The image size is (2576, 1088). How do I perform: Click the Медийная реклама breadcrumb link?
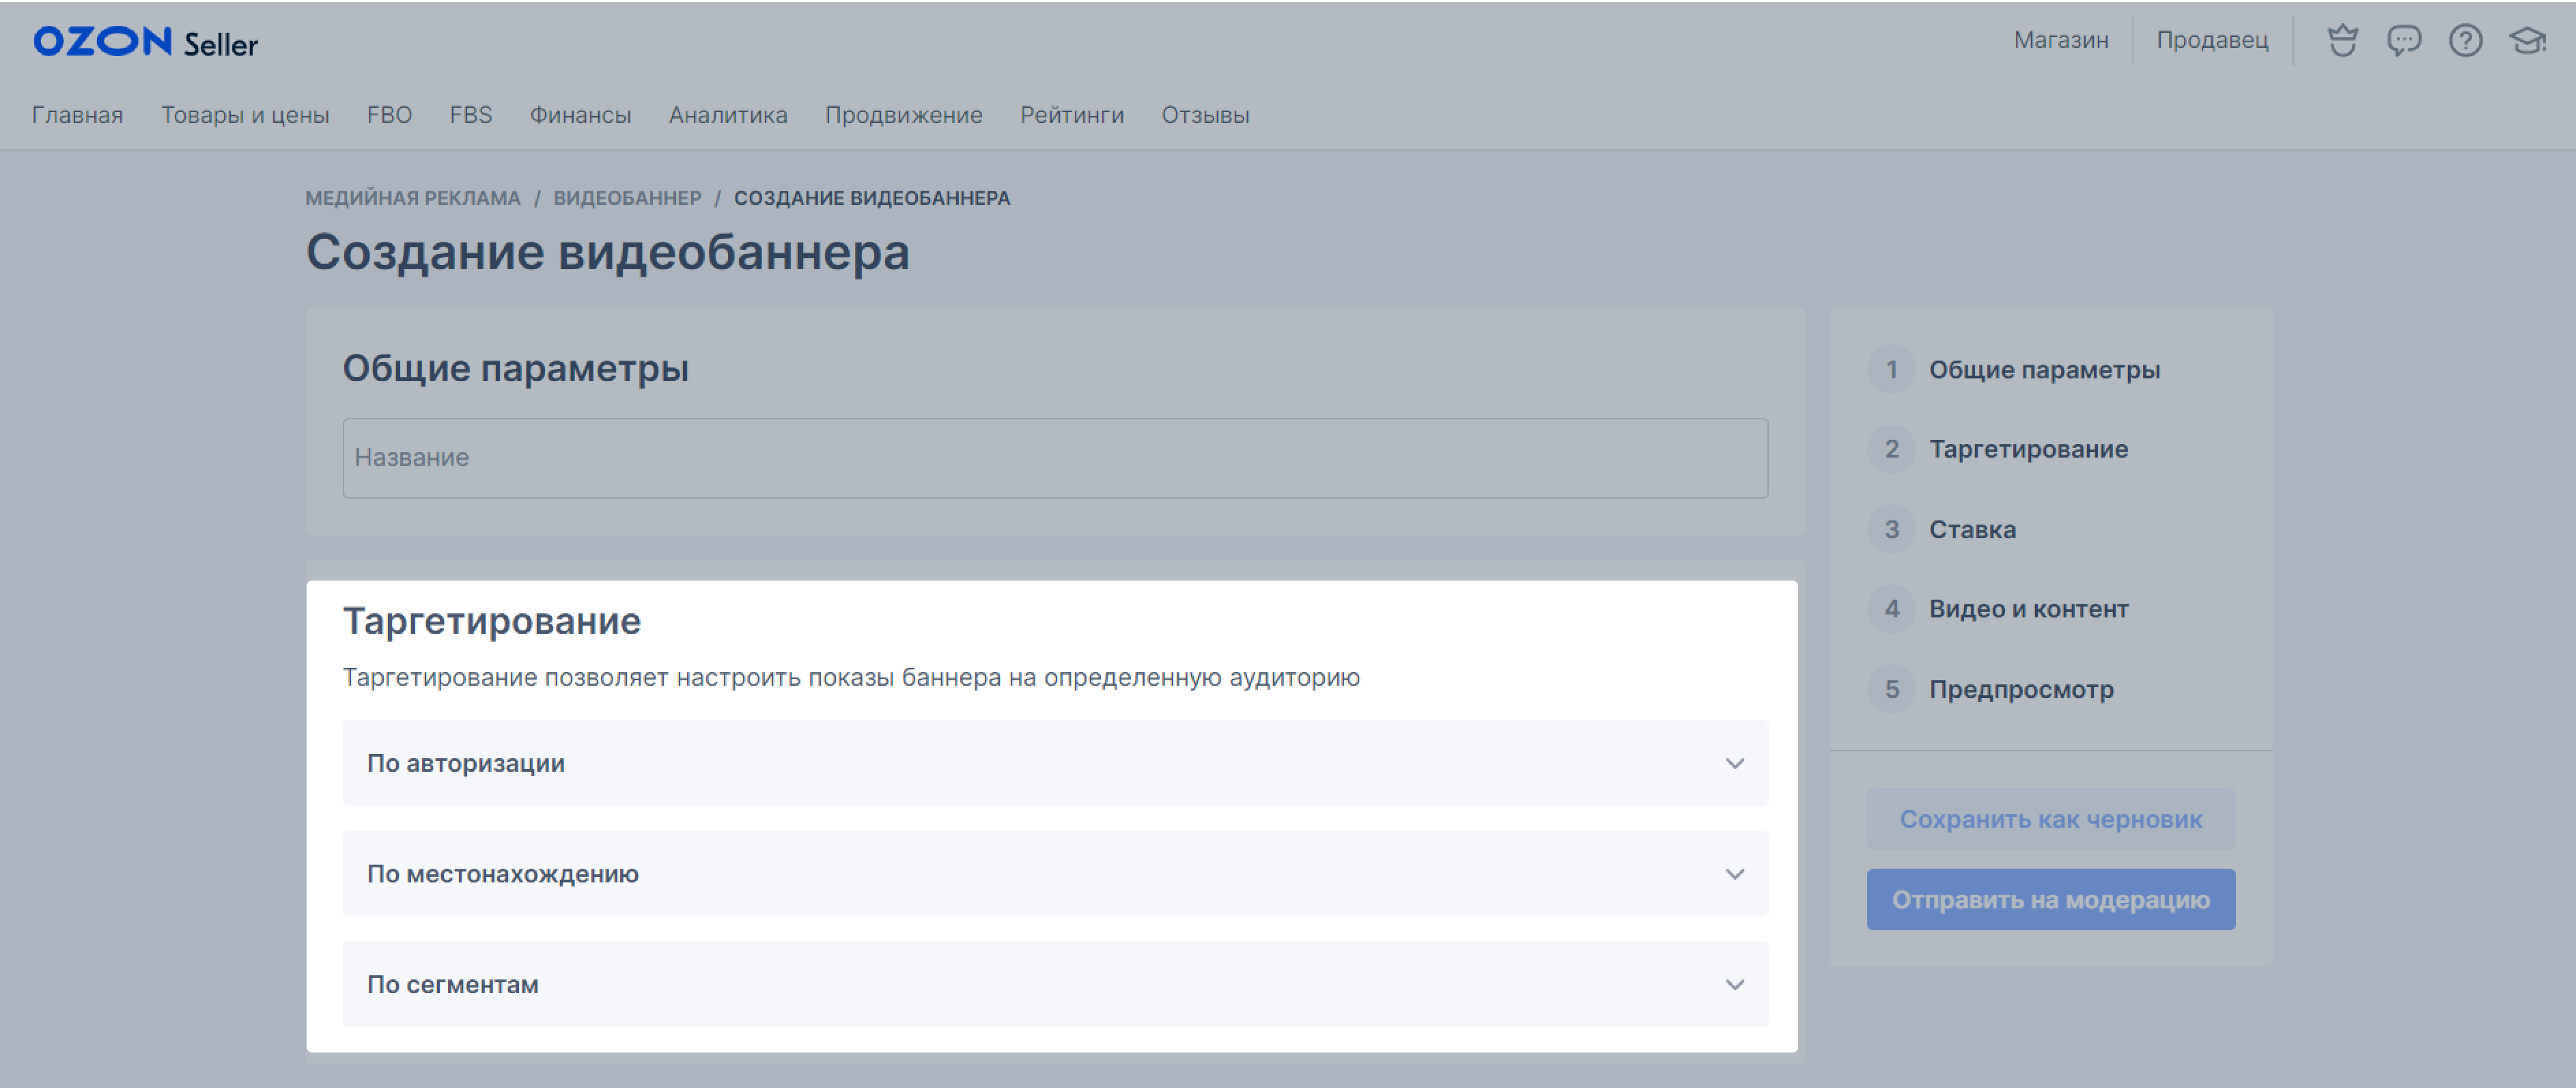[412, 198]
